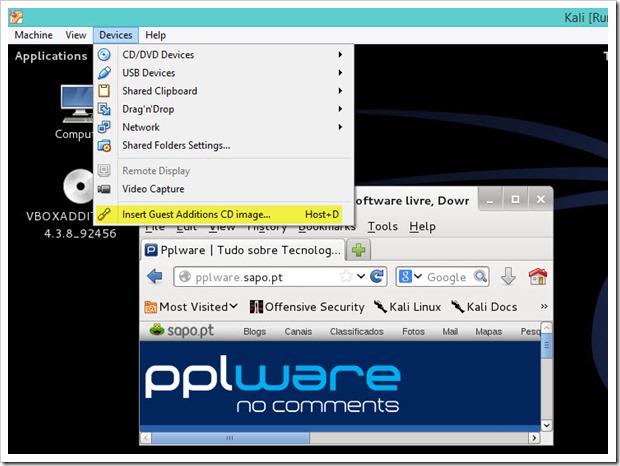Open the VirtualBox Help menu
Image resolution: width=620 pixels, height=466 pixels.
(155, 35)
